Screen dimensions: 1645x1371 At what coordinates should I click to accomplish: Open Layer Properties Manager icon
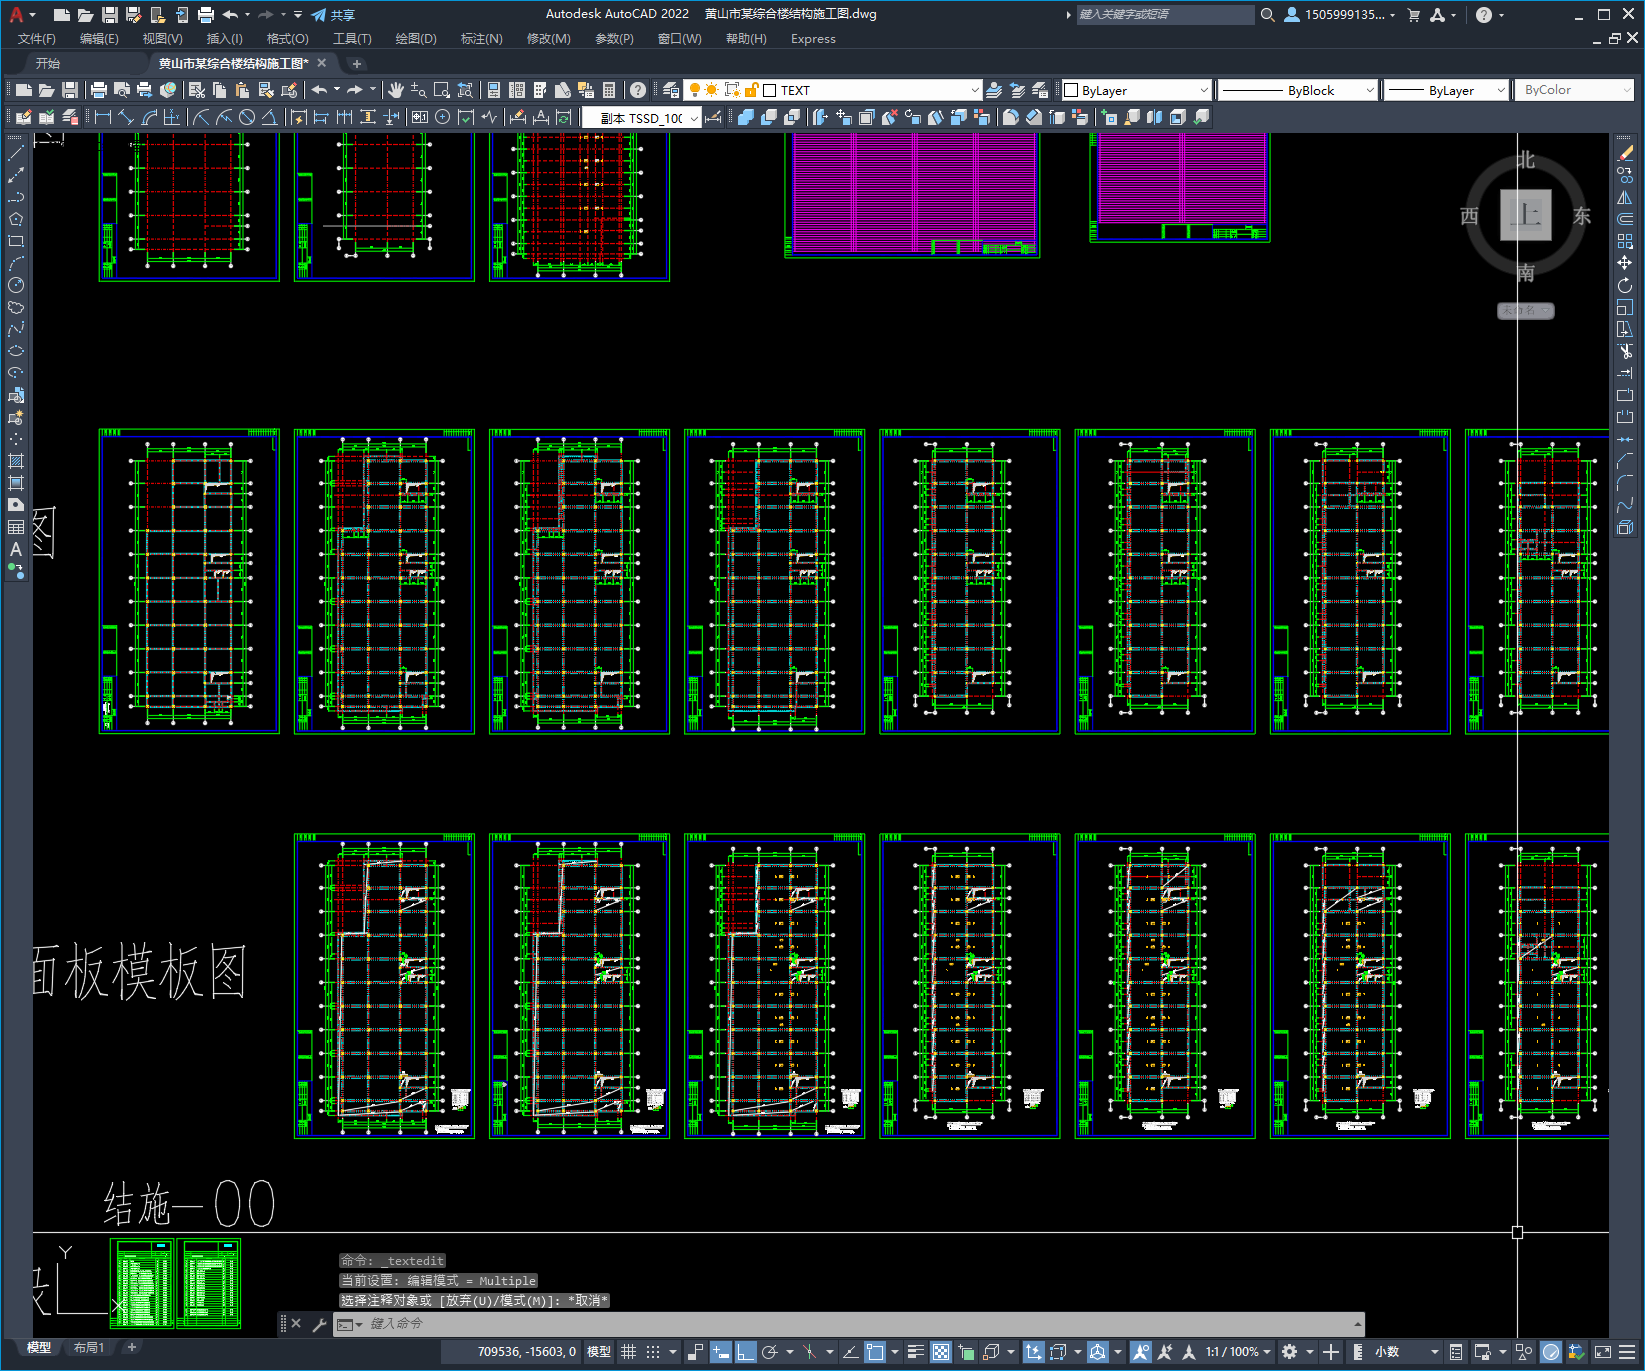click(671, 90)
